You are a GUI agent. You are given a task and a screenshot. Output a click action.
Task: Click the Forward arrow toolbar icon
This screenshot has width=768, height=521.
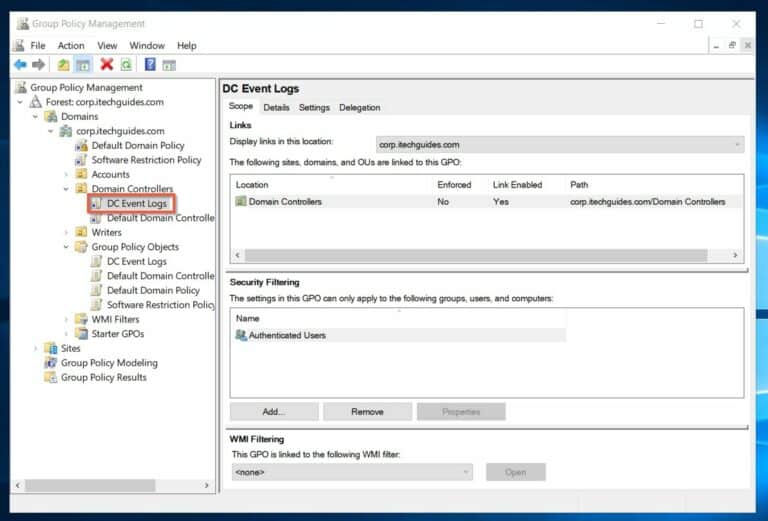click(x=38, y=65)
